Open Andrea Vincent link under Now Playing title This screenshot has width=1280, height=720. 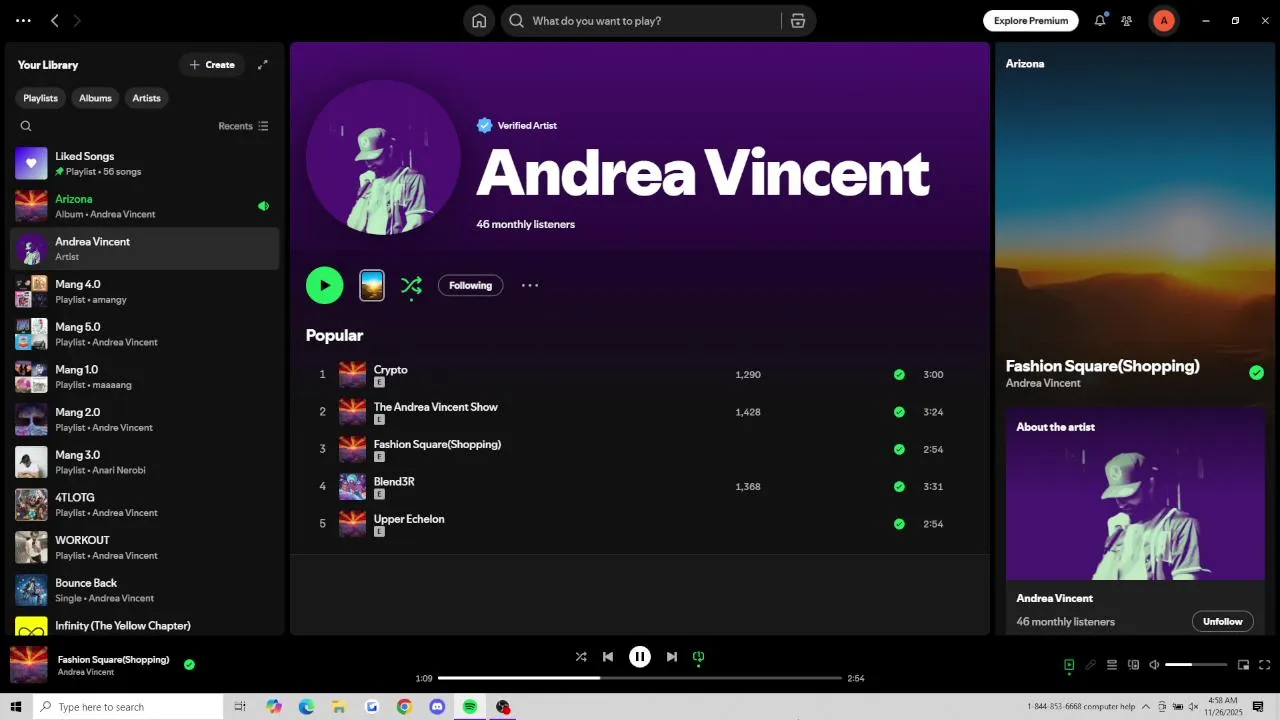(x=1043, y=383)
